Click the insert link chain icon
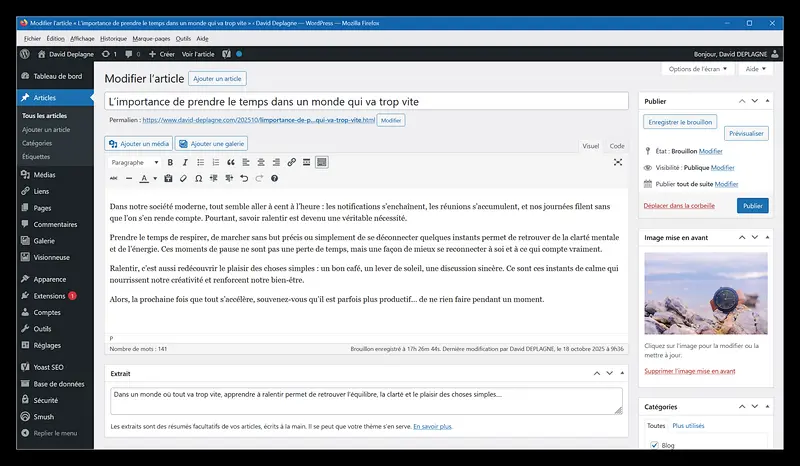Screen dimensions: 800x466 [291, 162]
